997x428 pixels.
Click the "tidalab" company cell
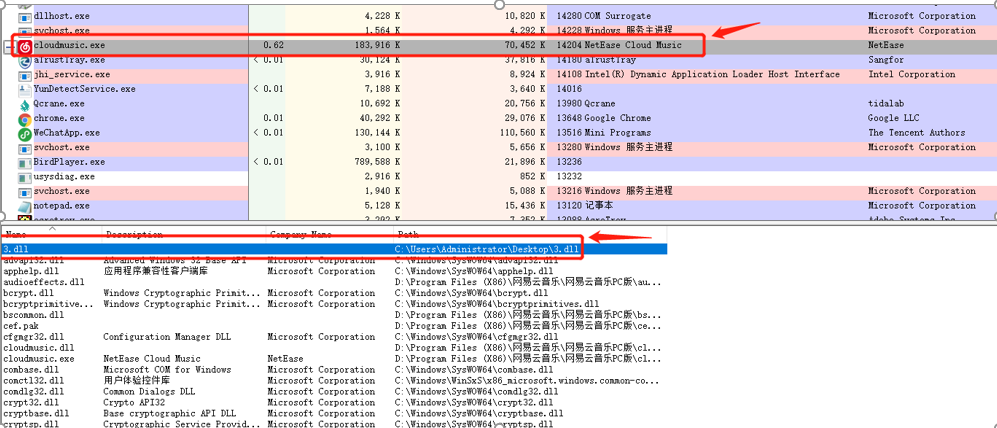pyautogui.click(x=886, y=104)
